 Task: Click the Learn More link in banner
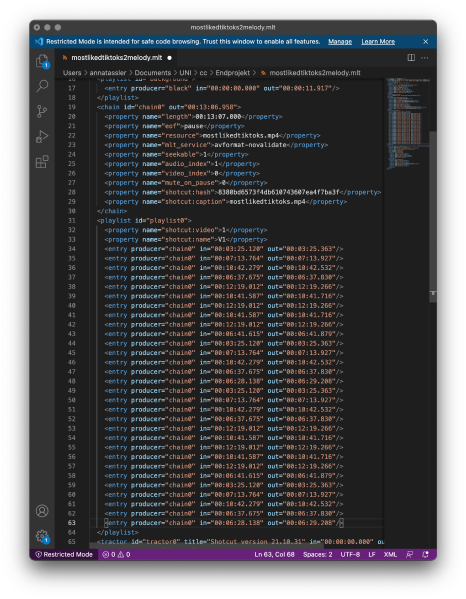click(x=378, y=41)
